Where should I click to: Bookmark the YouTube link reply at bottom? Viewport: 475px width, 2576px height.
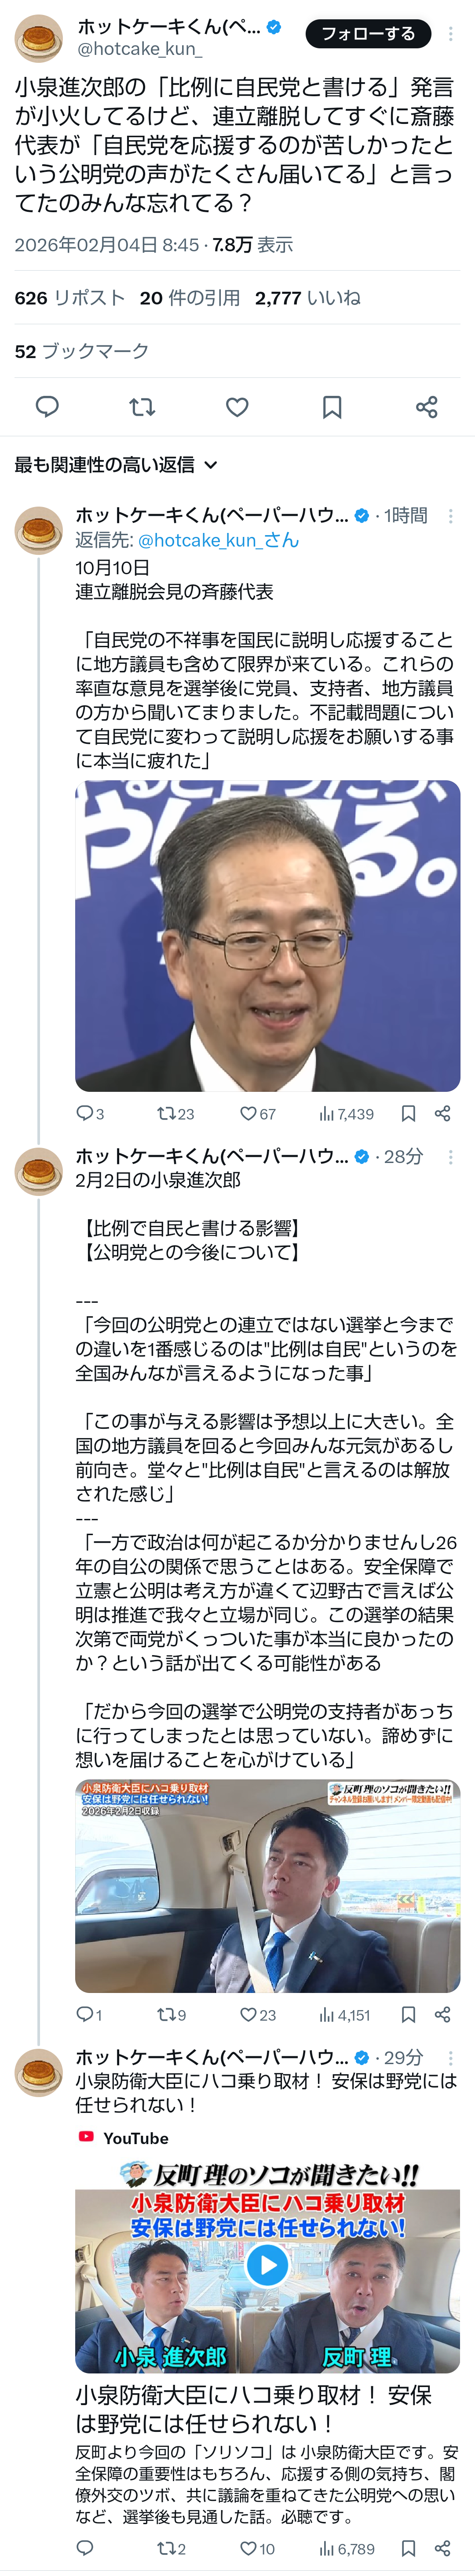click(408, 2549)
